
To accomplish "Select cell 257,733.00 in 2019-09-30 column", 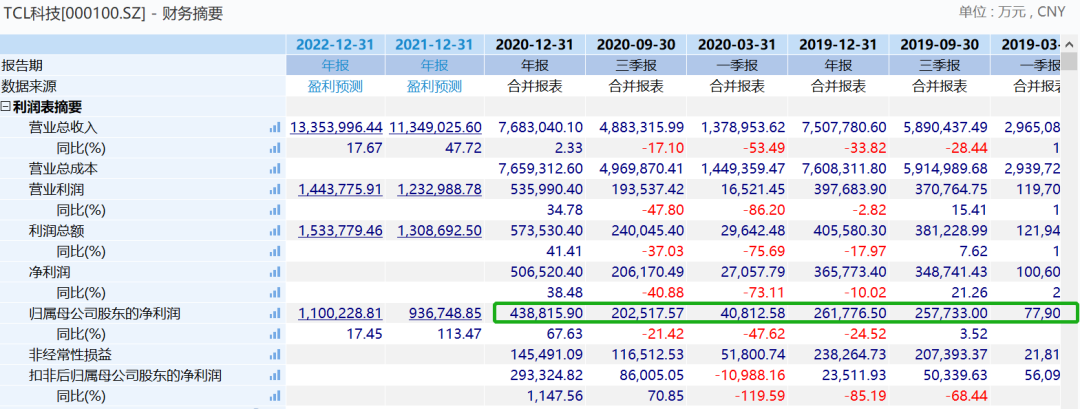I will tap(951, 313).
